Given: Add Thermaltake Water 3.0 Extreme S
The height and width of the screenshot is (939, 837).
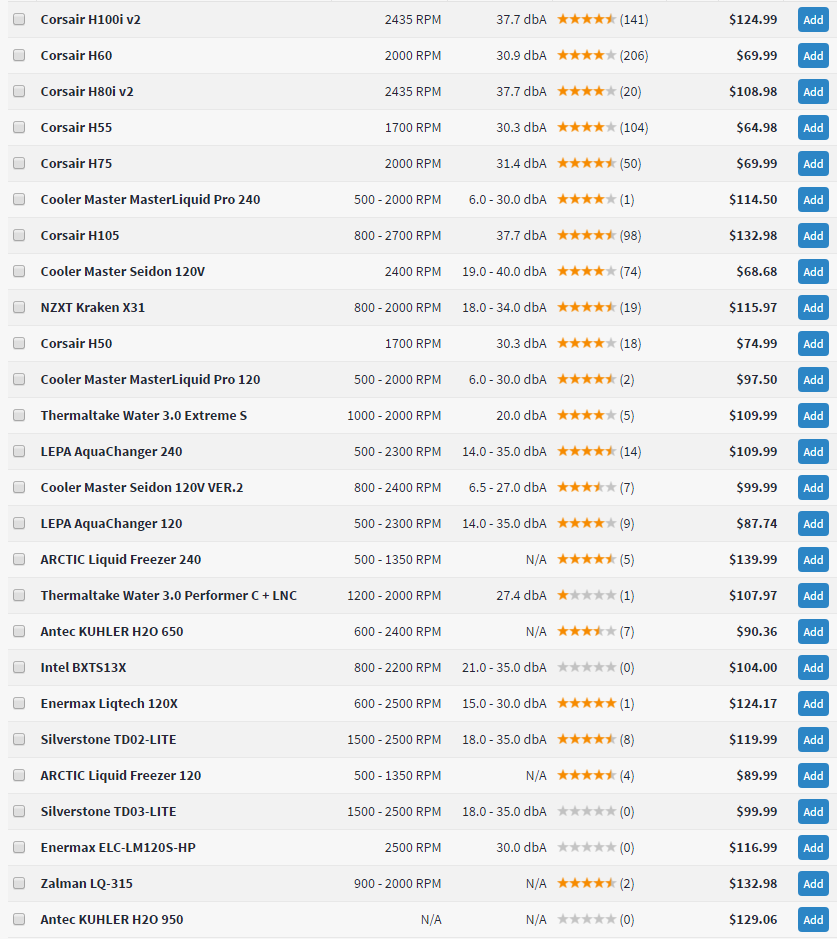Looking at the screenshot, I should (x=813, y=416).
